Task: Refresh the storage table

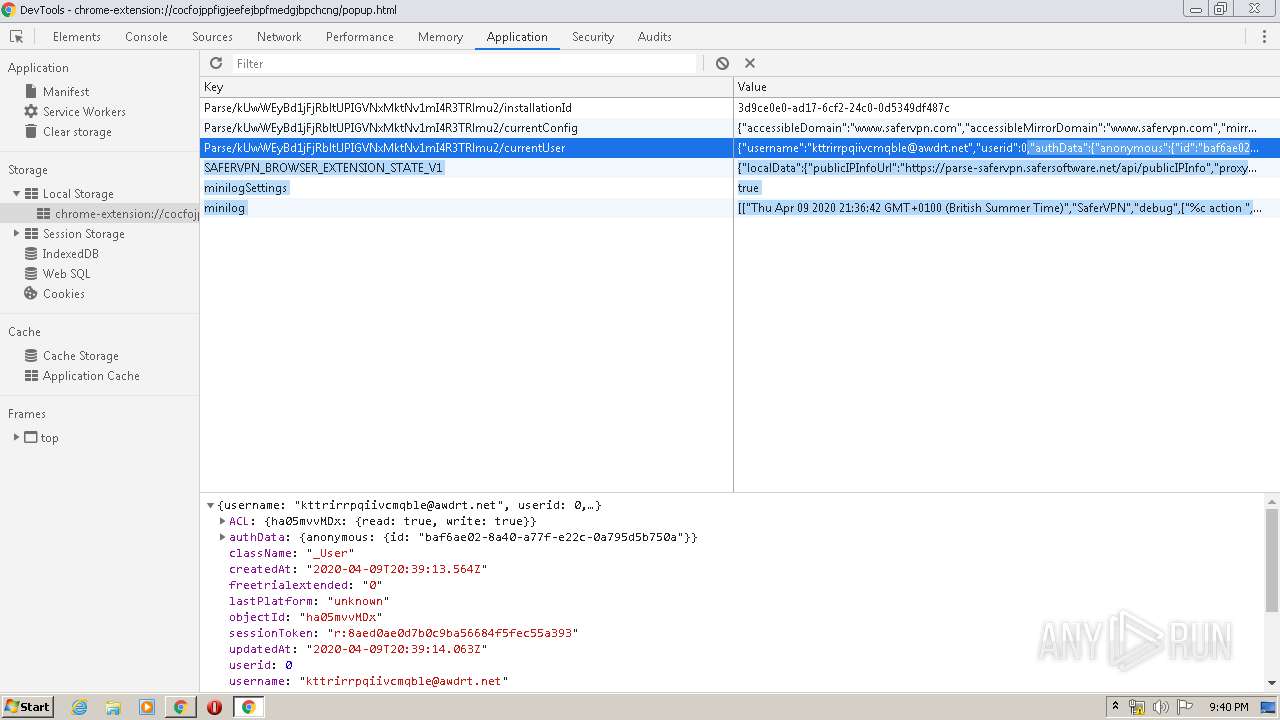Action: [216, 63]
